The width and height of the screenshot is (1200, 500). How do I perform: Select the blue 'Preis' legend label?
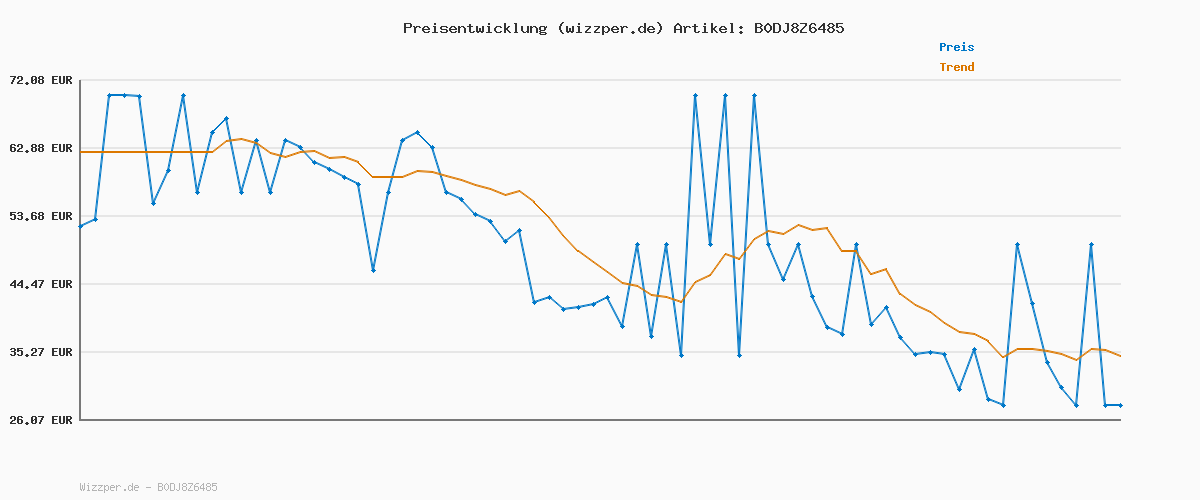pos(956,47)
